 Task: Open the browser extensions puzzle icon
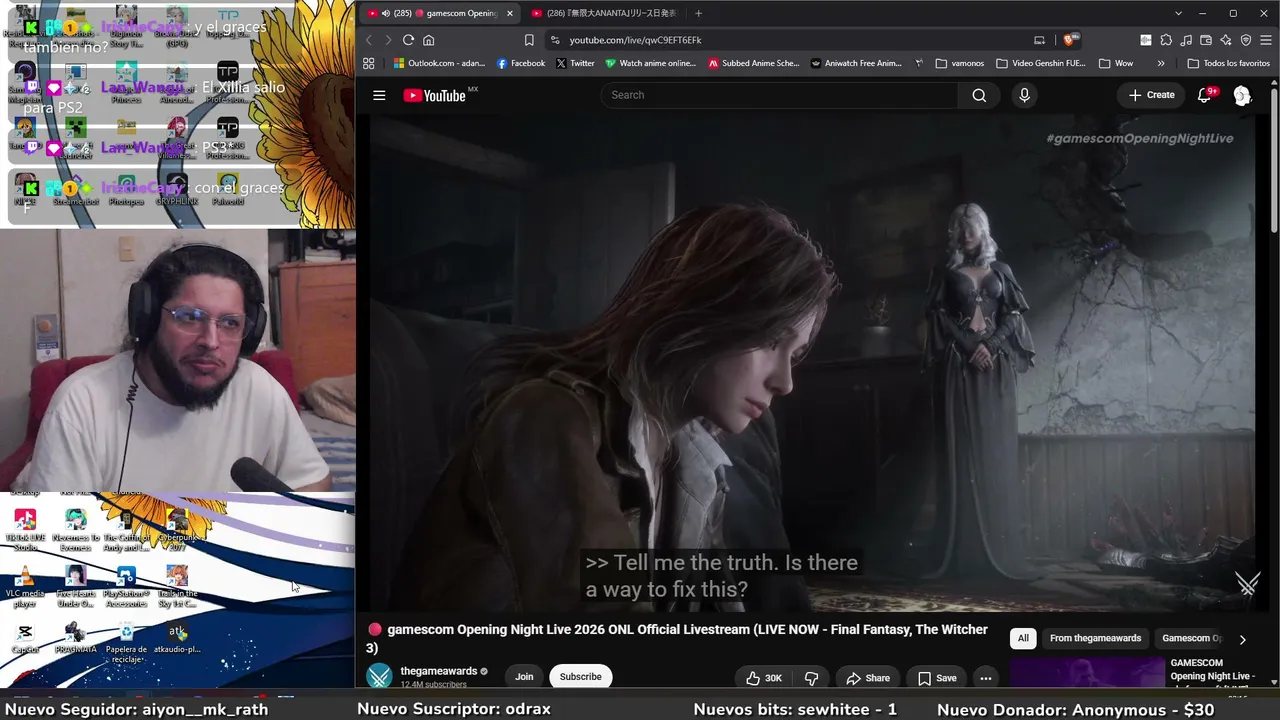1166,40
